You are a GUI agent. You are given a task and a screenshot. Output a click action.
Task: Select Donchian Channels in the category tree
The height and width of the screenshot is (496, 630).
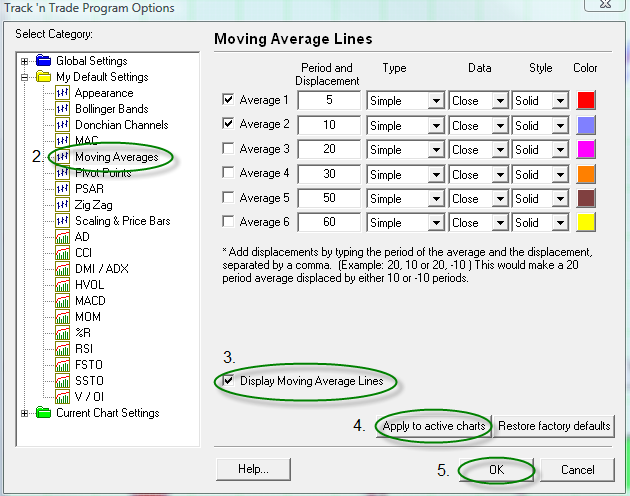point(121,125)
